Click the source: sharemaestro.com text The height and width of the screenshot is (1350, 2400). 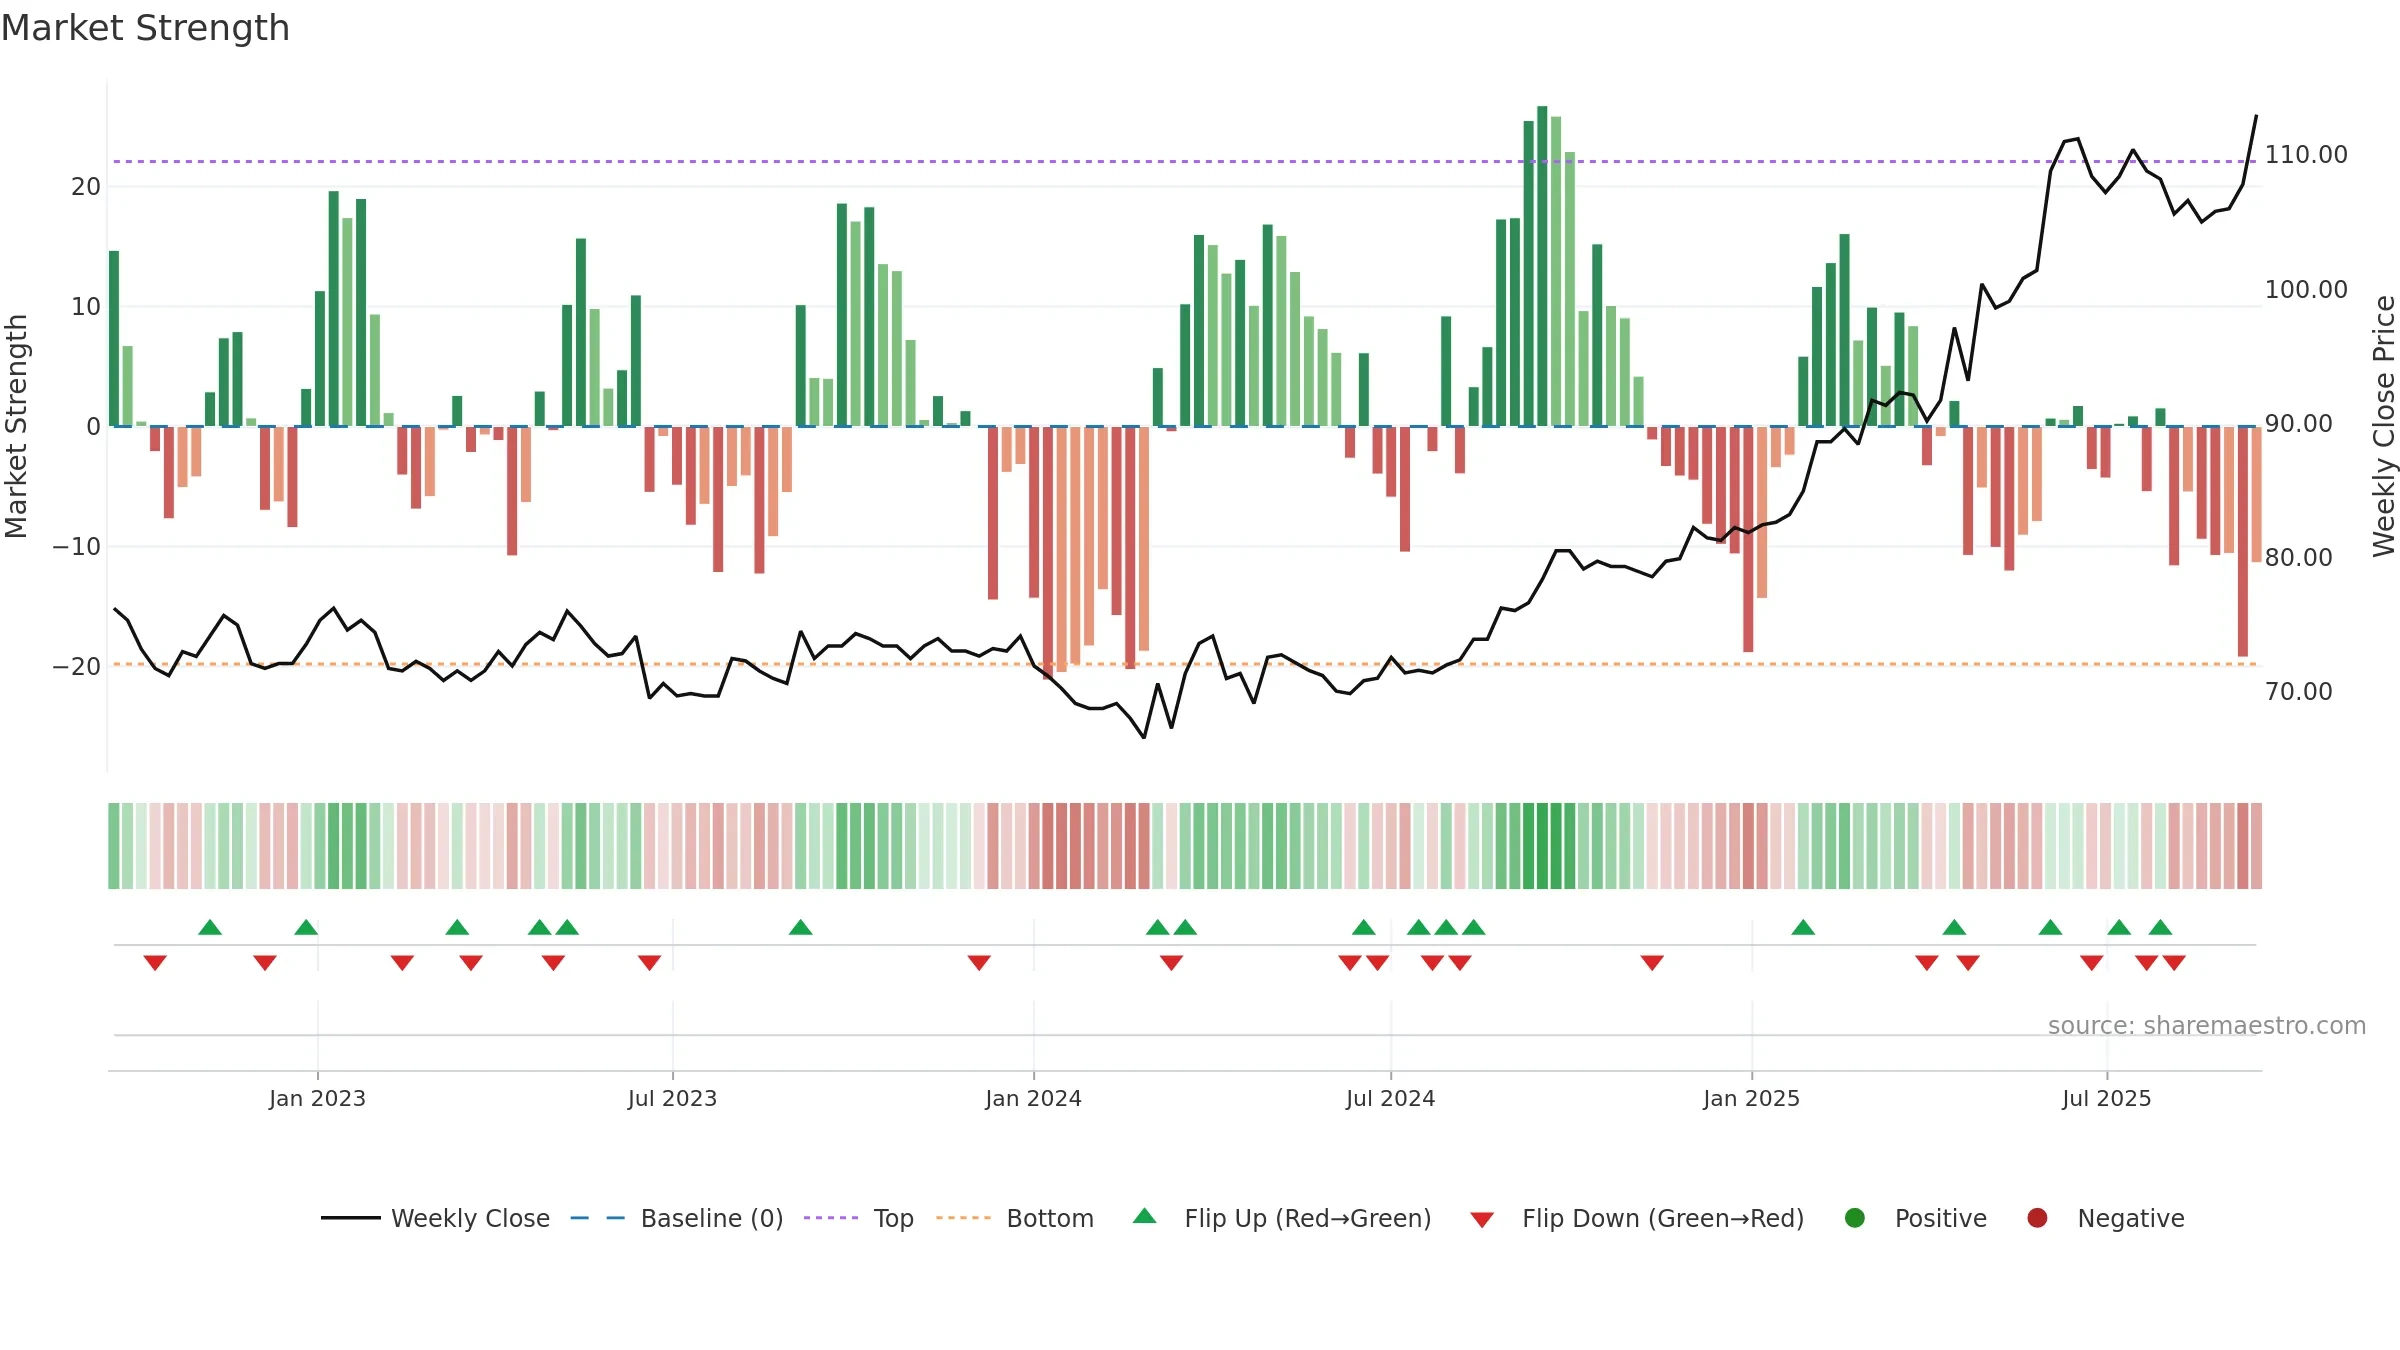(2207, 1025)
